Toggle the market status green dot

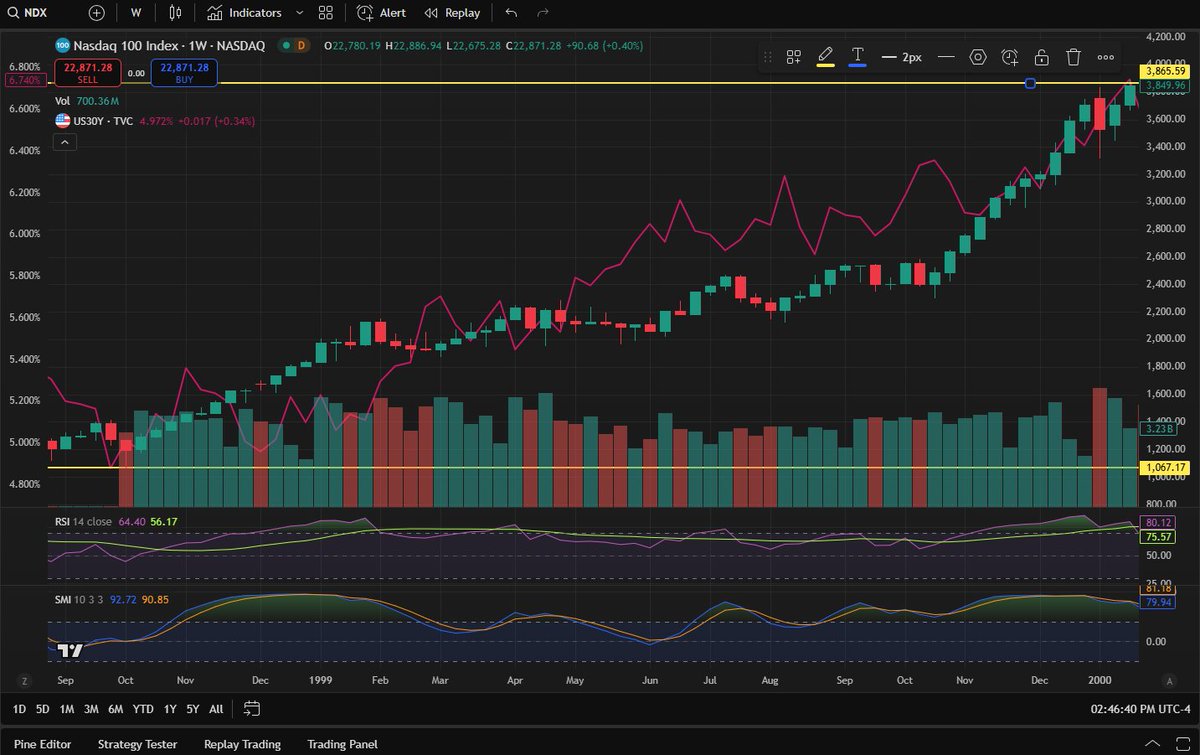click(285, 45)
